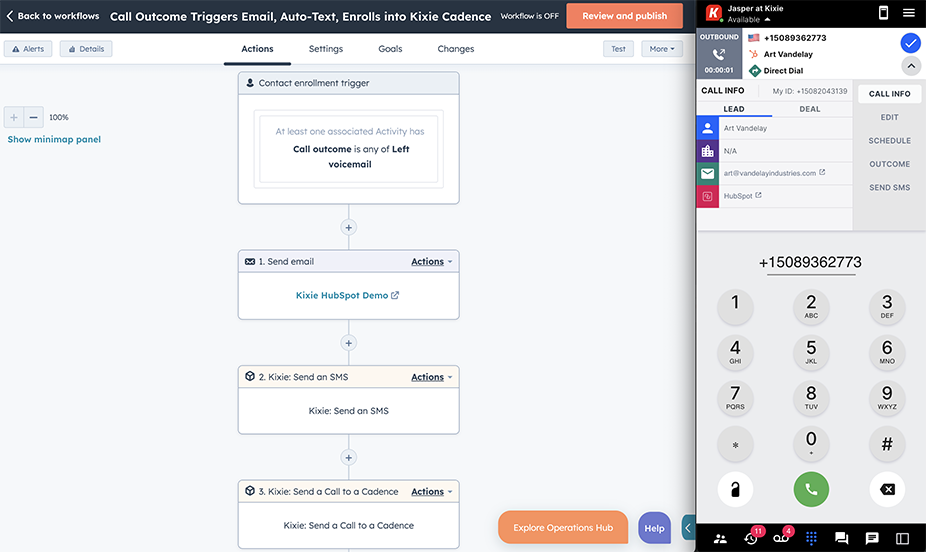Open call history icon with 11 badge

[x=751, y=537]
